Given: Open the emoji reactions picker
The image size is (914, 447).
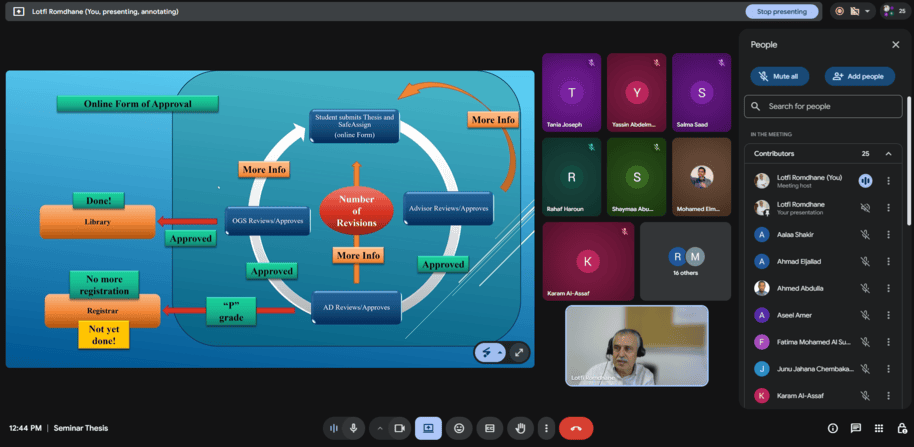Looking at the screenshot, I should [x=459, y=428].
